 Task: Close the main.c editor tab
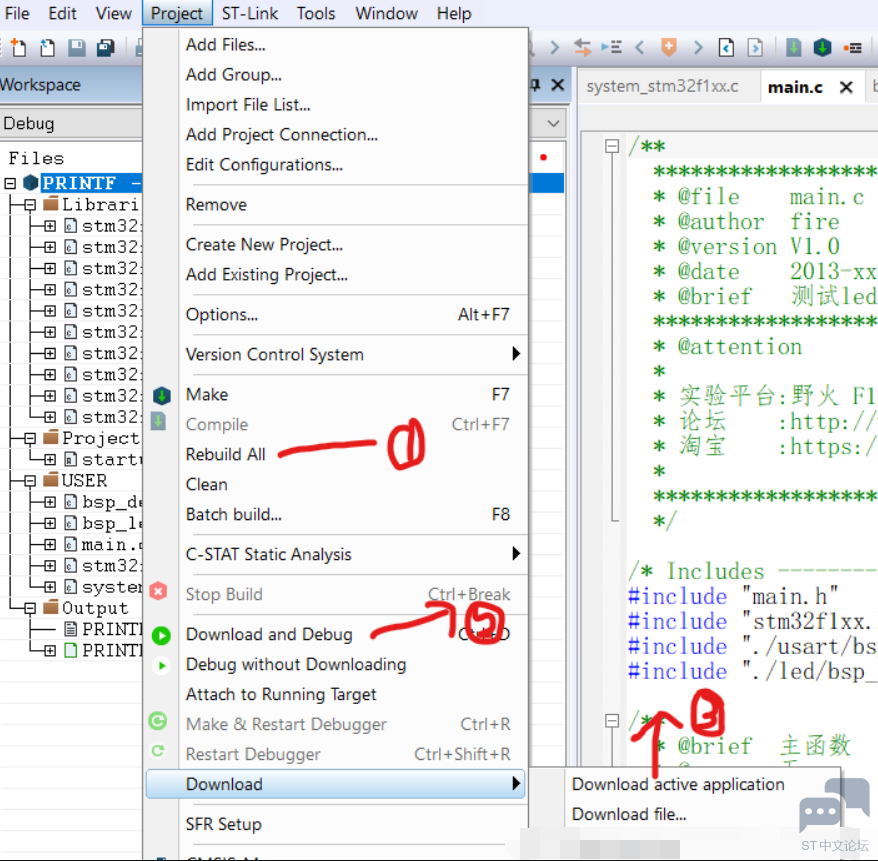coord(846,87)
